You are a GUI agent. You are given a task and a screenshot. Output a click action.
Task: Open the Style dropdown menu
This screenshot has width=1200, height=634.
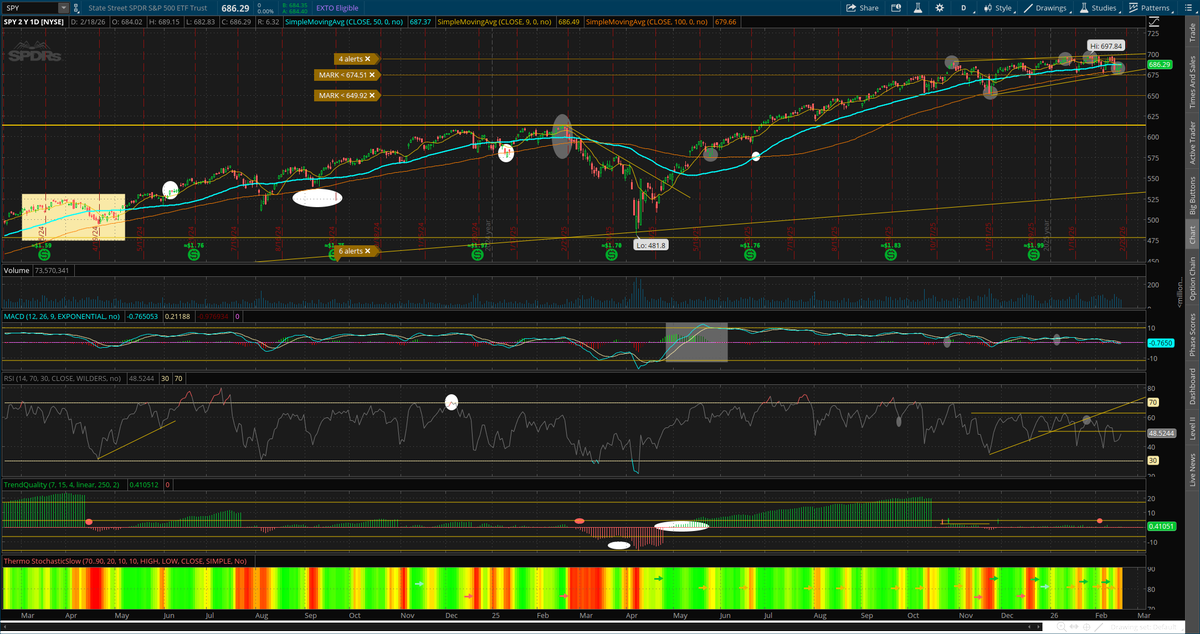coord(1000,8)
